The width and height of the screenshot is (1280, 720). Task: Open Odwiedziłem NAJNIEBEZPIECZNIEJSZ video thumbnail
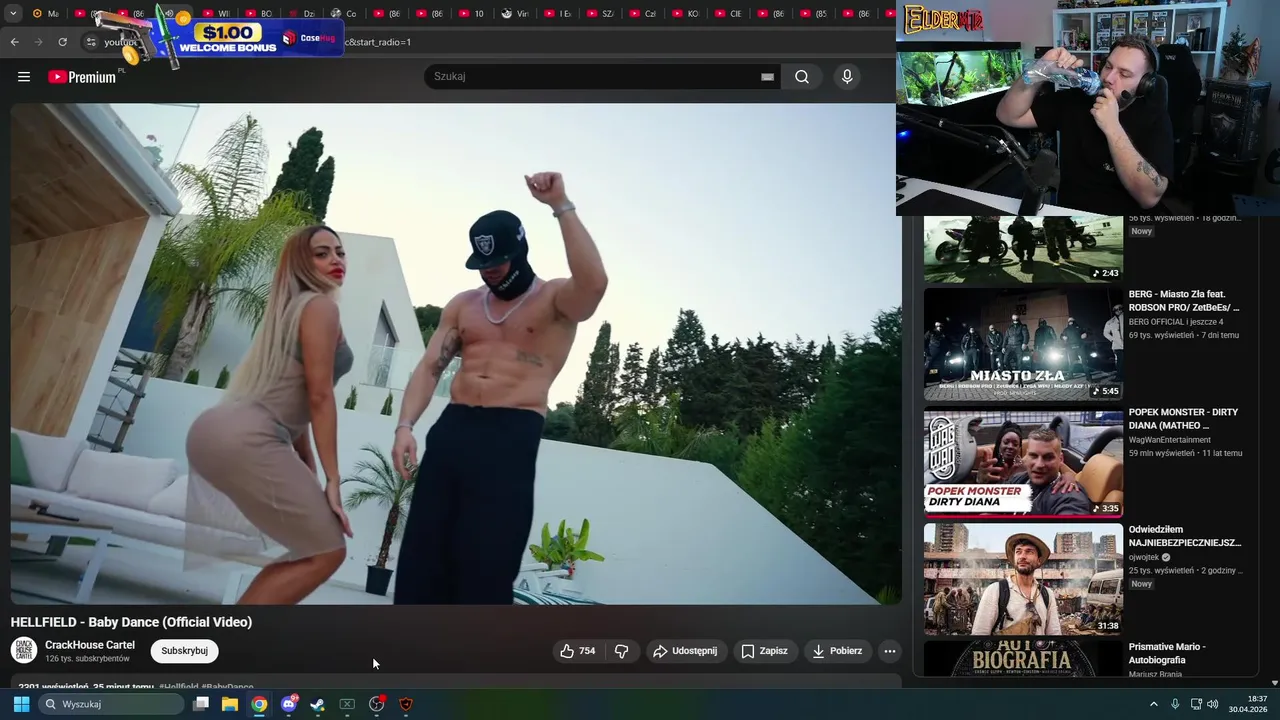[1023, 579]
